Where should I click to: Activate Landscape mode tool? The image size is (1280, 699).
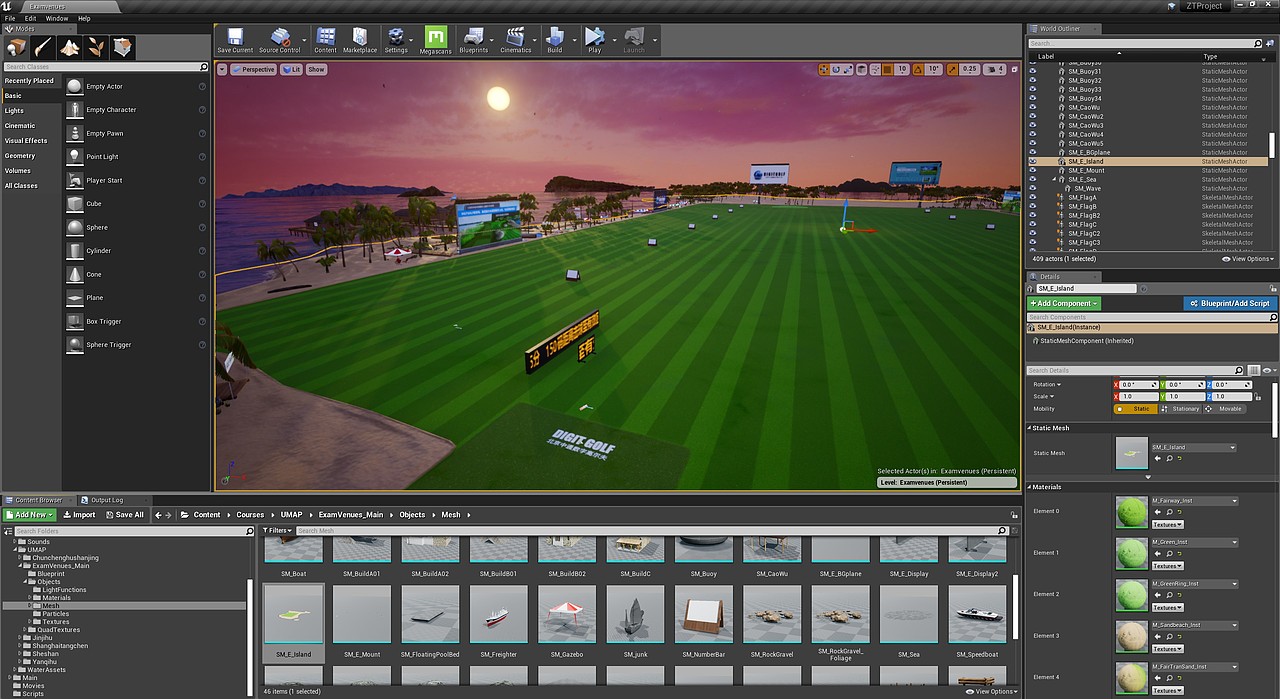coord(66,47)
